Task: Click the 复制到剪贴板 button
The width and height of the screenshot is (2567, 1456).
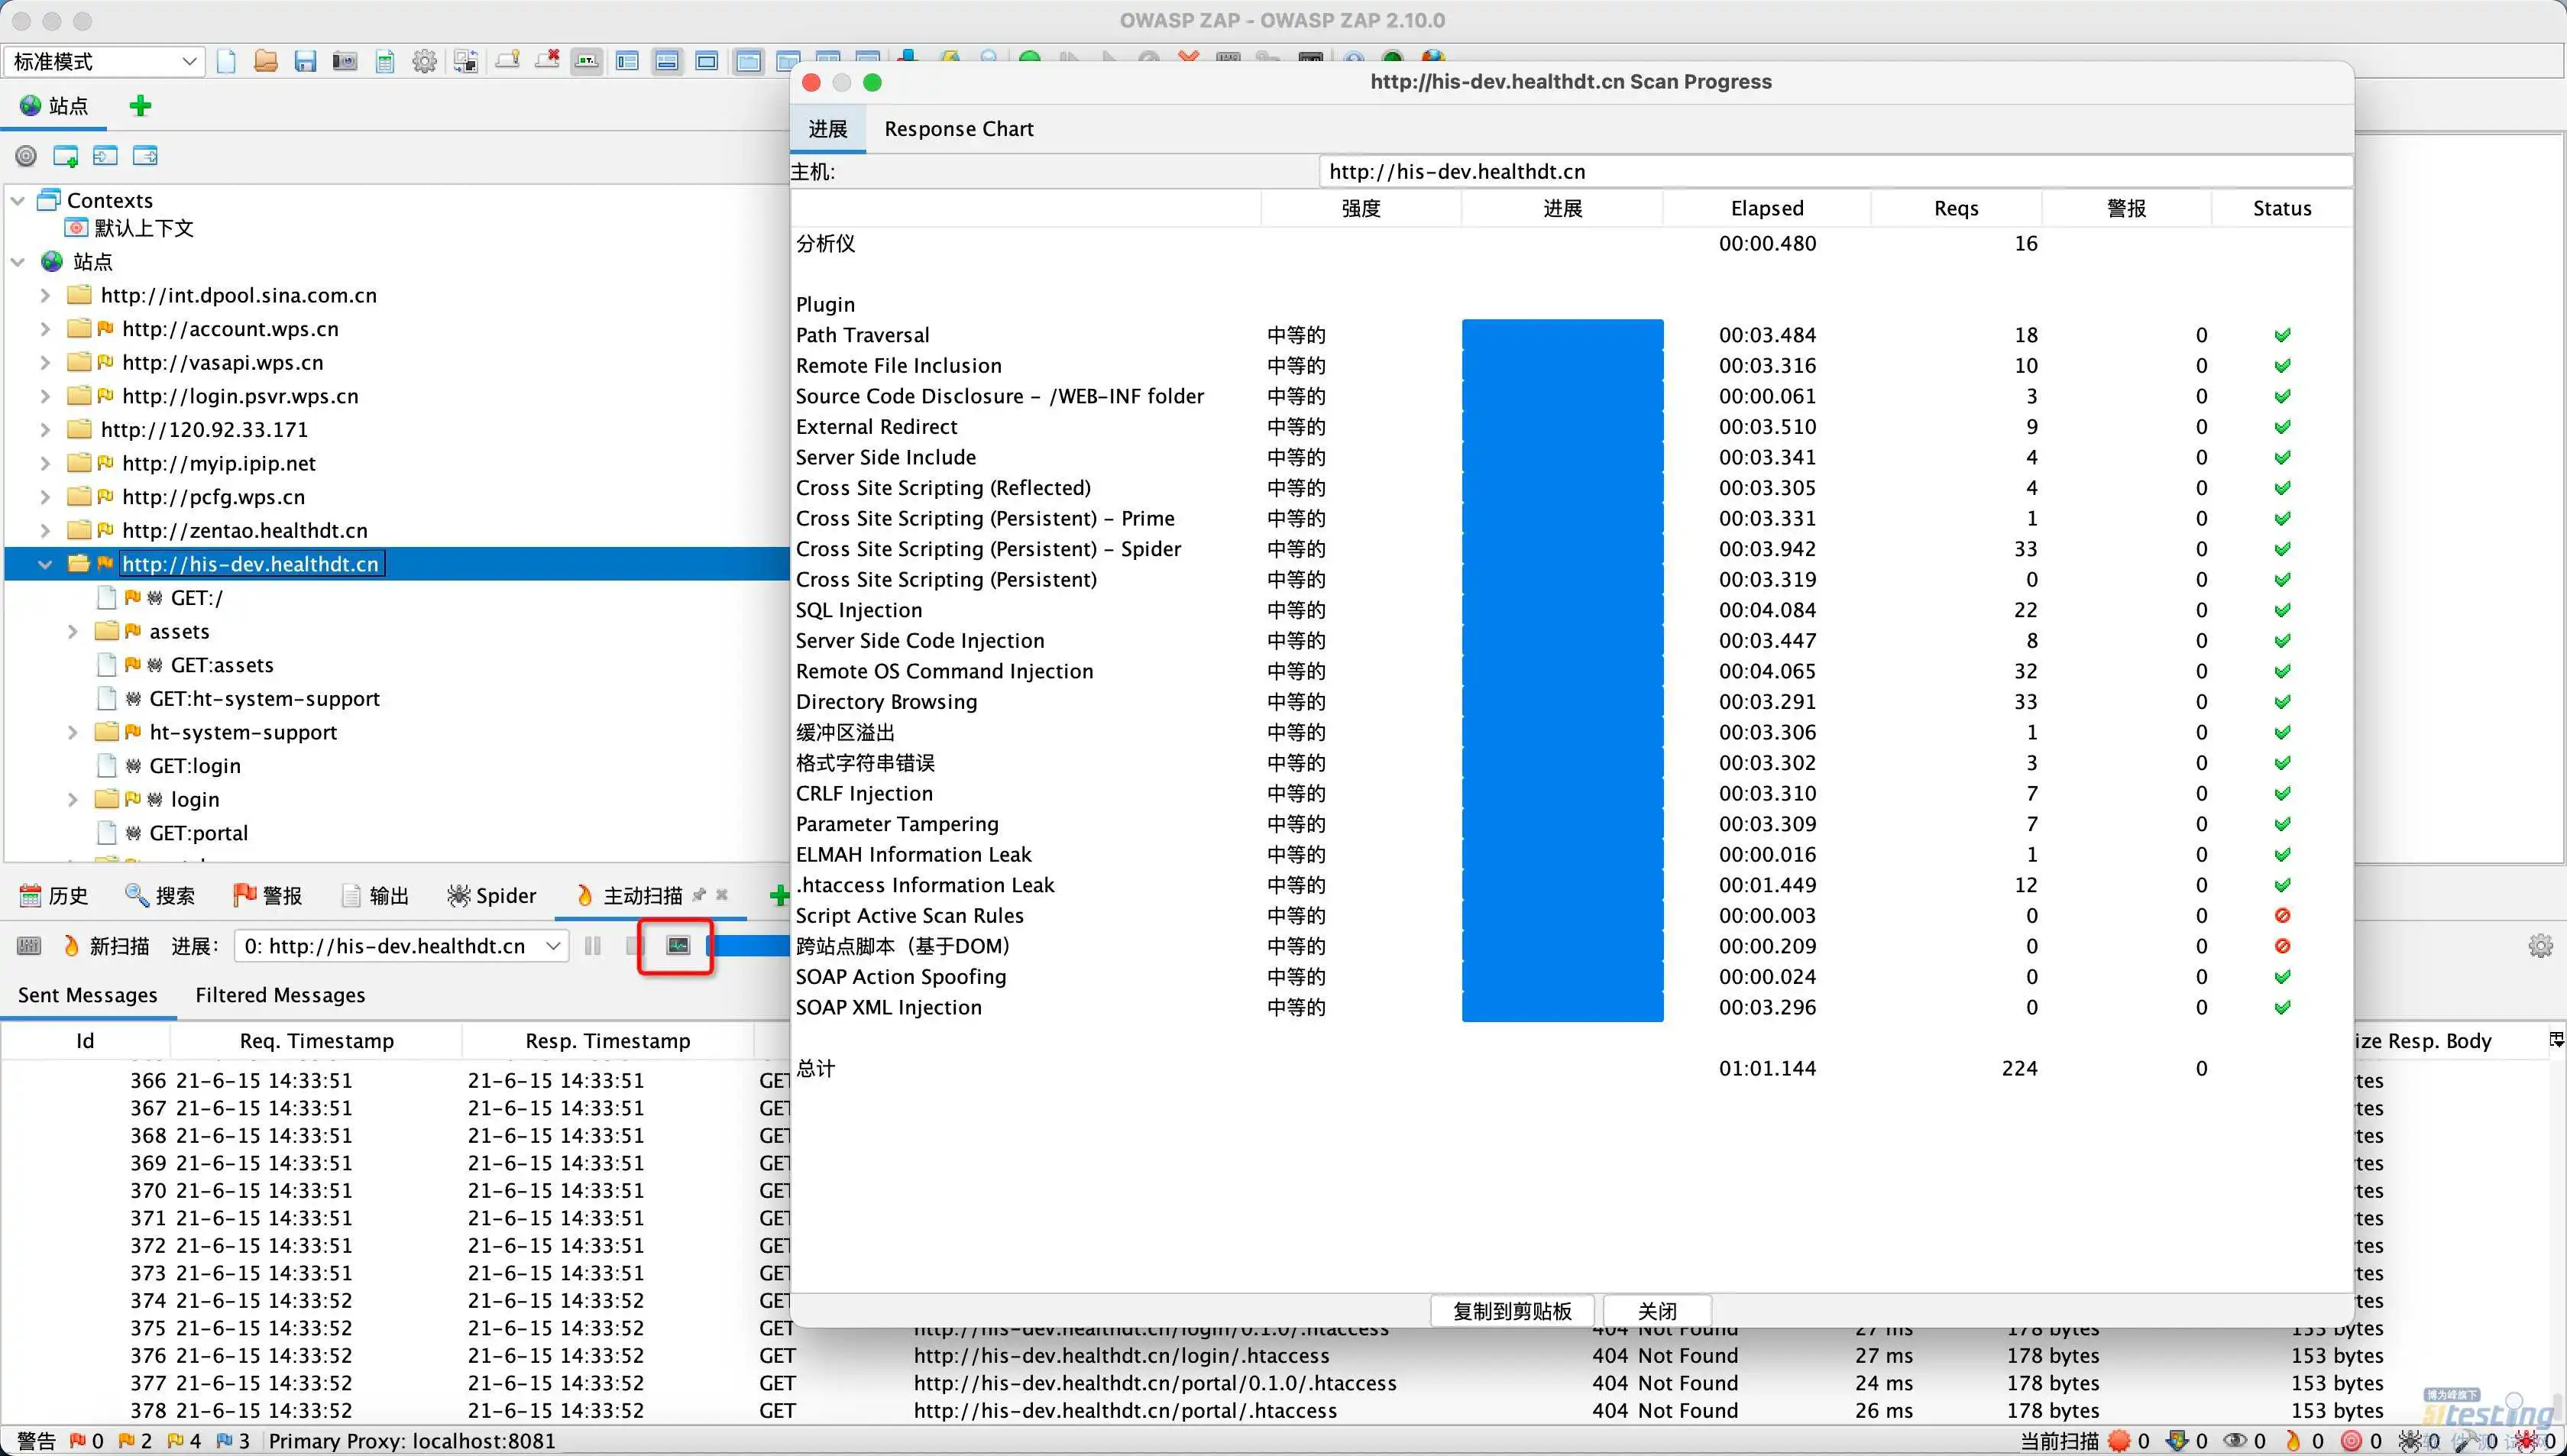Action: point(1511,1311)
